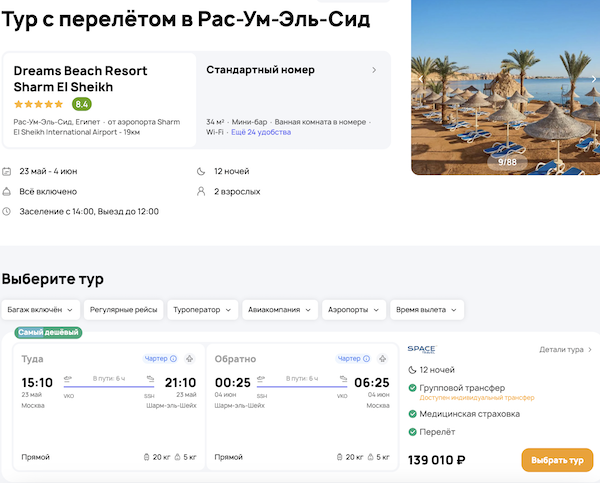Toggle the Регулярные рейсы filter chip
The width and height of the screenshot is (600, 483).
[x=124, y=310]
